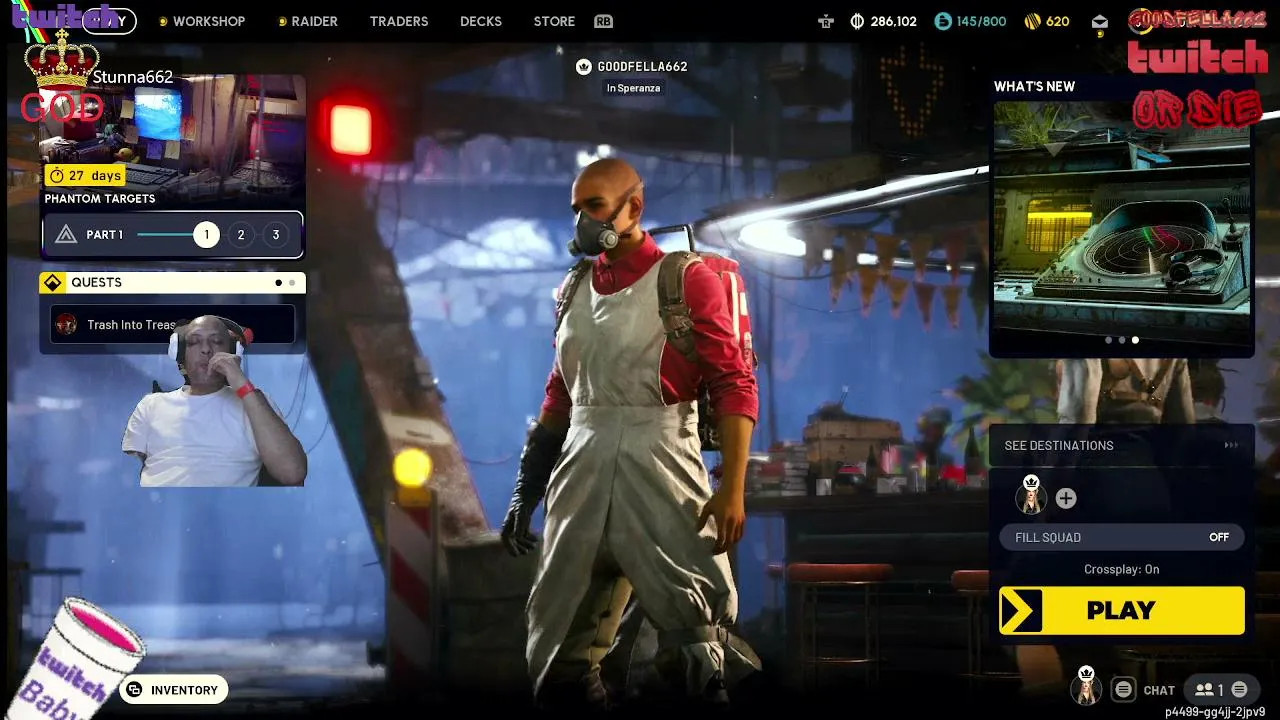
Task: Open the Chat menu icon
Action: pyautogui.click(x=1124, y=690)
